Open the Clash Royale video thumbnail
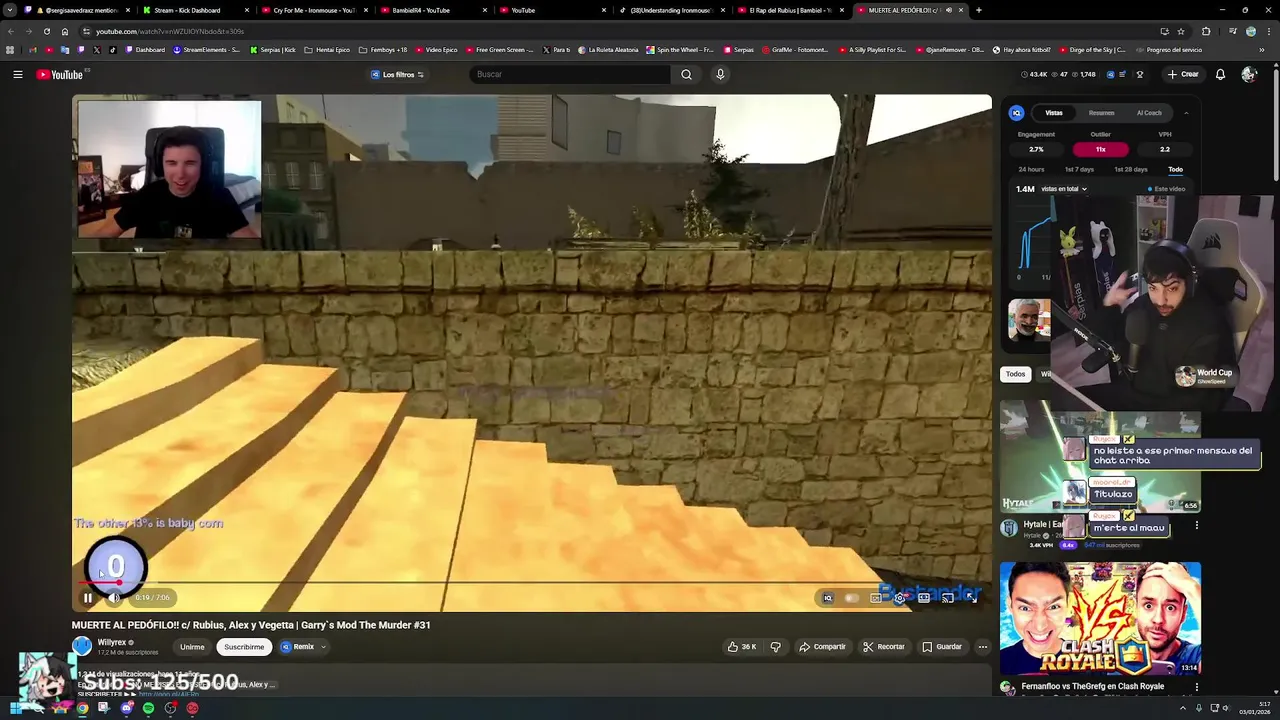Image resolution: width=1280 pixels, height=720 pixels. (x=1100, y=619)
